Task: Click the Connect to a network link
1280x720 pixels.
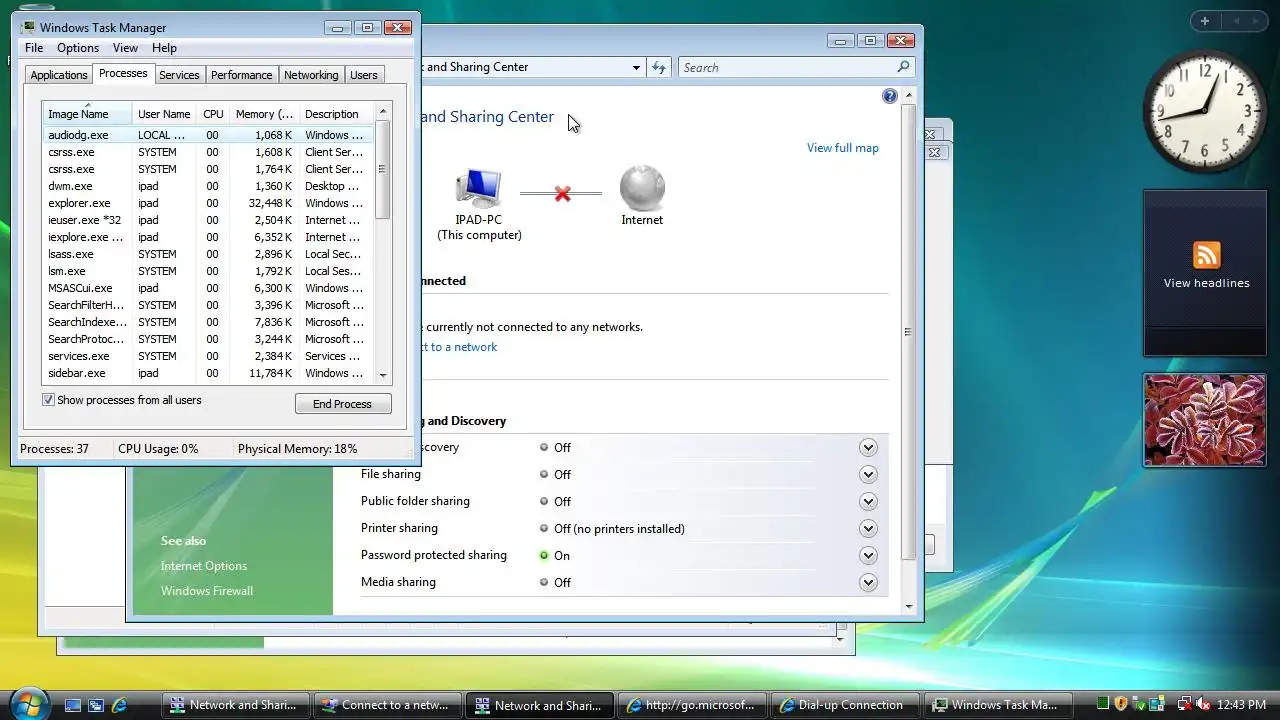Action: pyautogui.click(x=459, y=347)
